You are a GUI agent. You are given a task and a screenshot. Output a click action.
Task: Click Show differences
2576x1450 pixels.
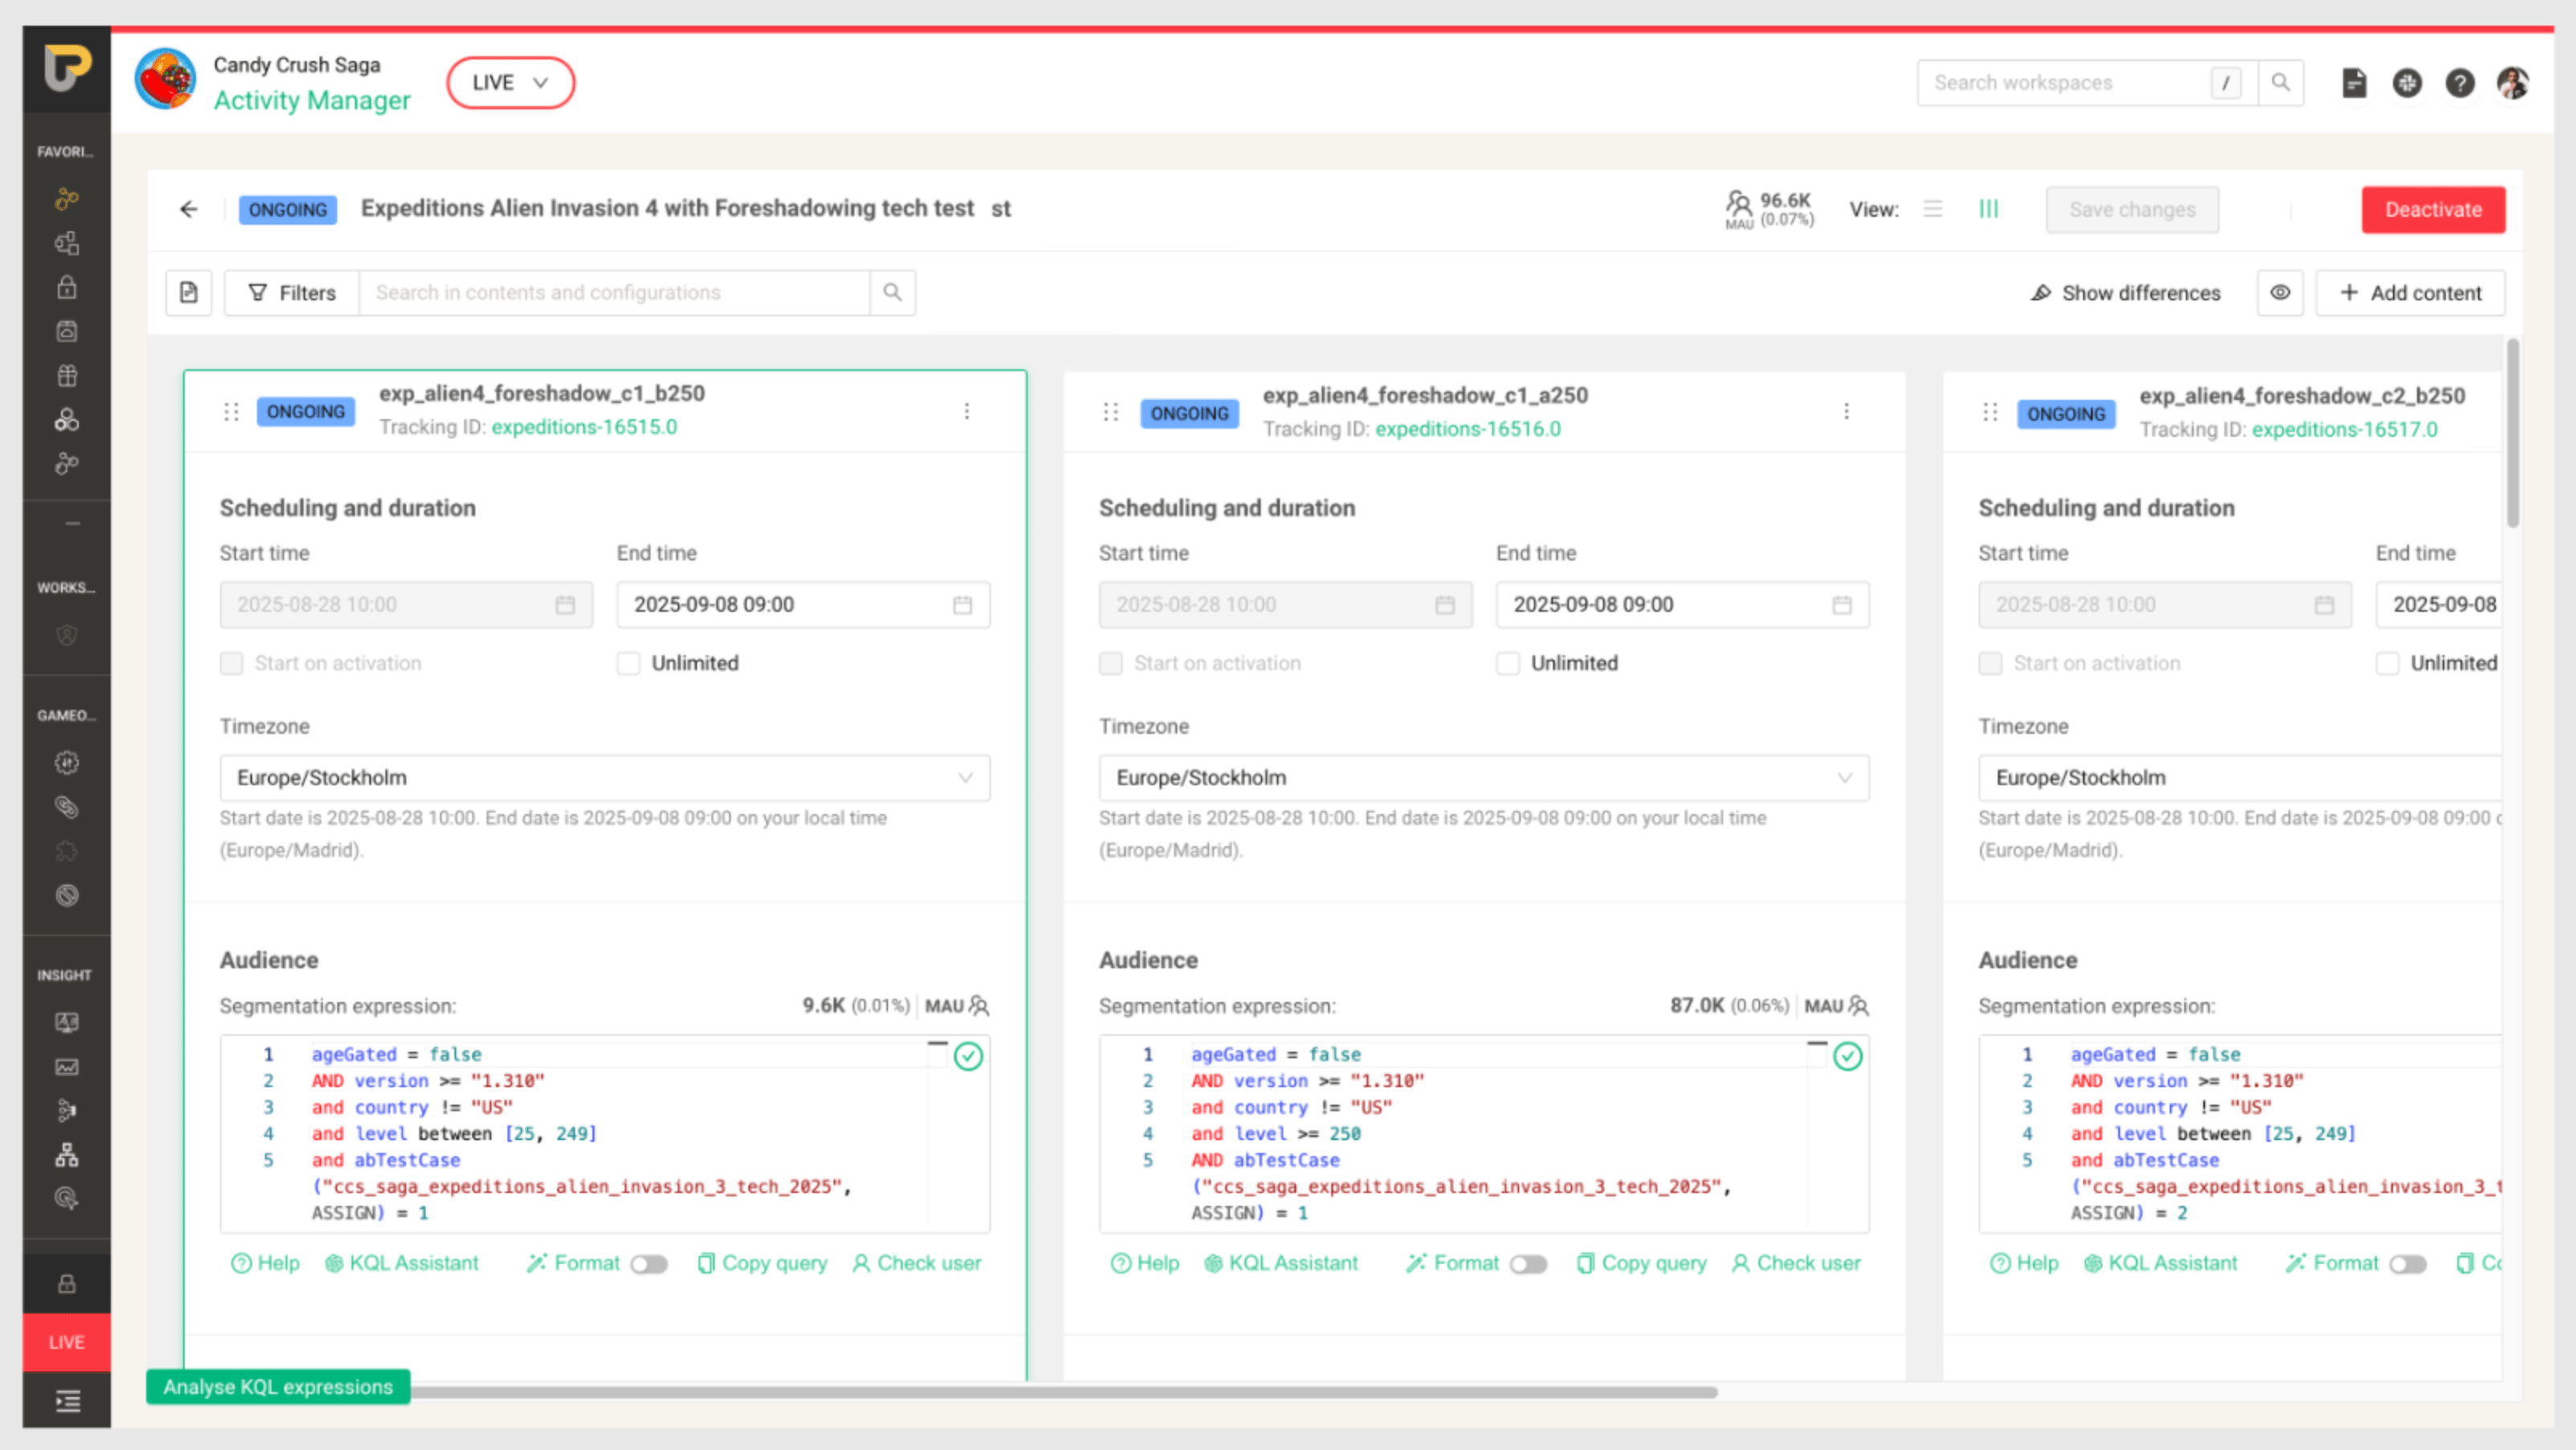2126,293
